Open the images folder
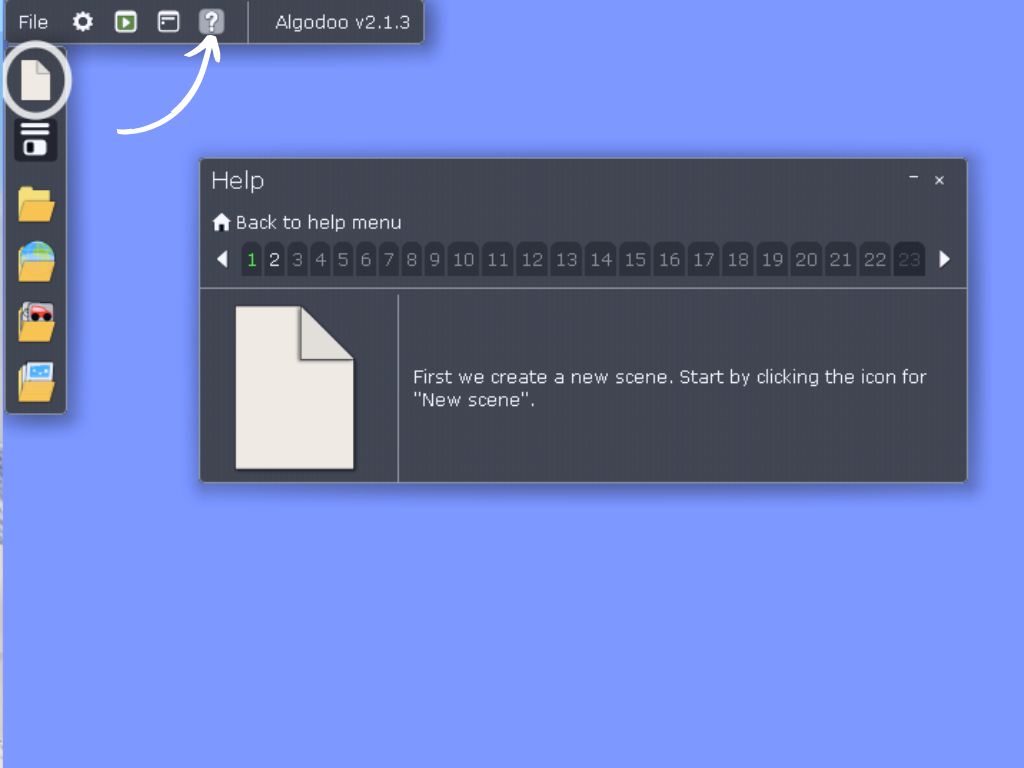Image resolution: width=1024 pixels, height=768 pixels. (x=35, y=378)
